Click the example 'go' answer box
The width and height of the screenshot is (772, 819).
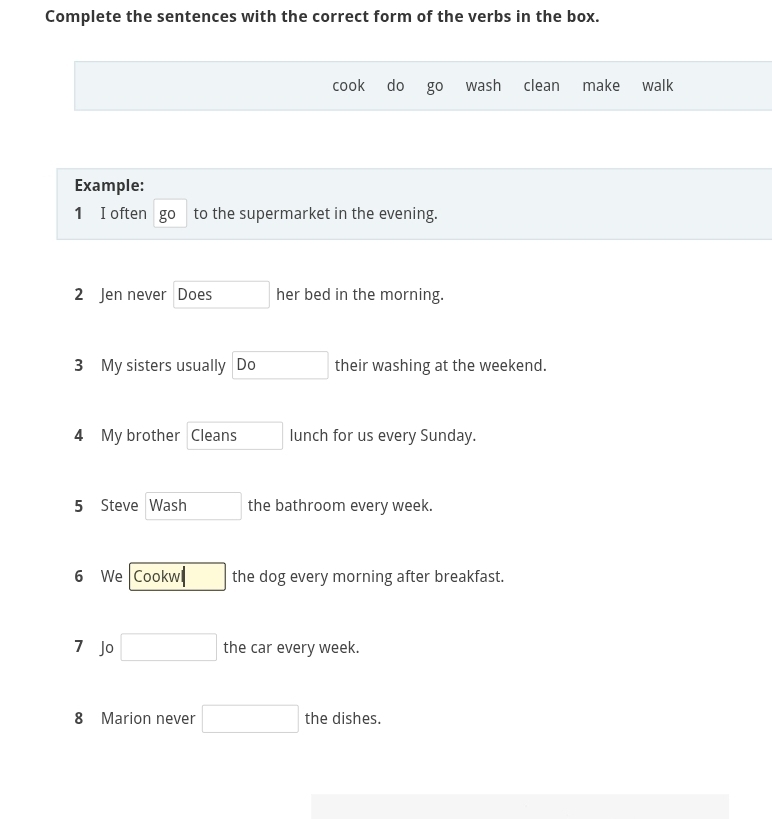(170, 213)
